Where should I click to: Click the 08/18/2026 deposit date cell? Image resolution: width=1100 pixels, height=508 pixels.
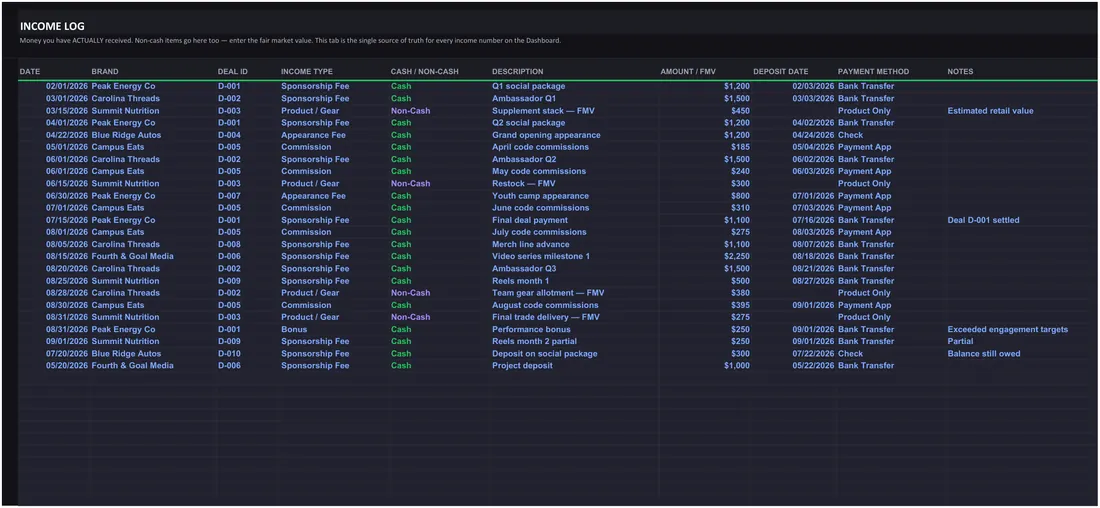pos(814,257)
